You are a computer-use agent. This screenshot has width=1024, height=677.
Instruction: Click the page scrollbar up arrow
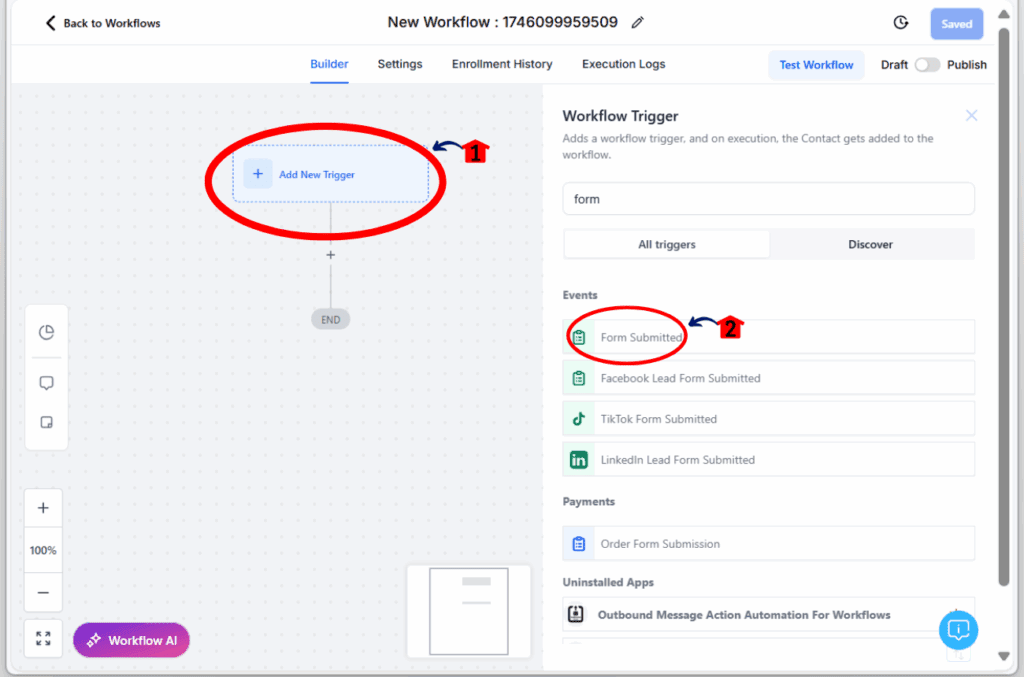tap(1004, 14)
